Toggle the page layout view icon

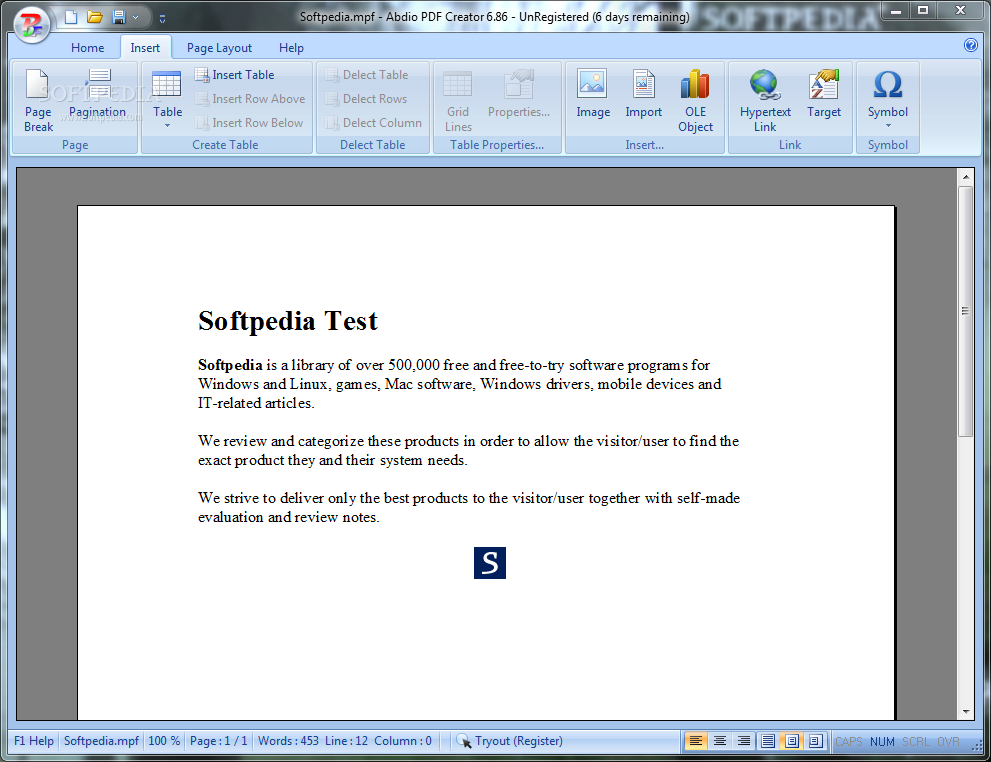click(x=792, y=741)
